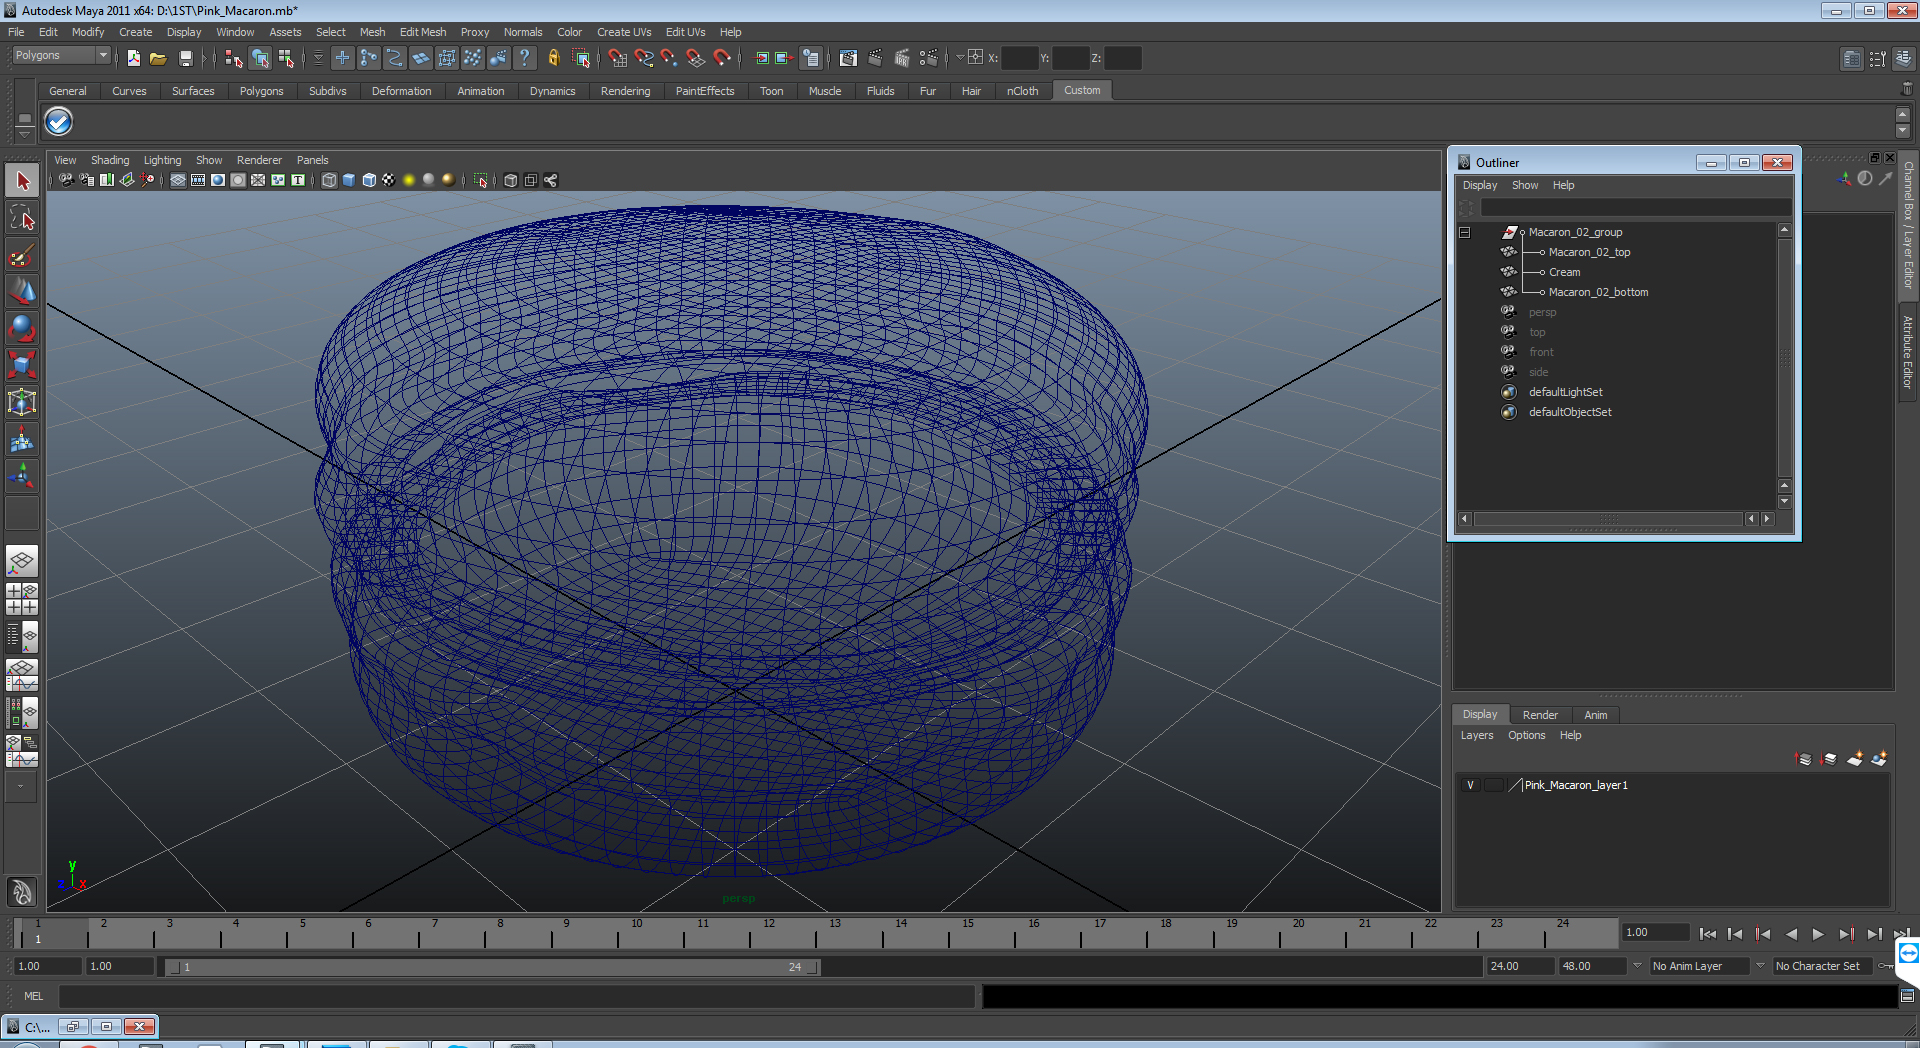Select by object type mode icon
Viewport: 1920px width, 1048px height.
260,59
